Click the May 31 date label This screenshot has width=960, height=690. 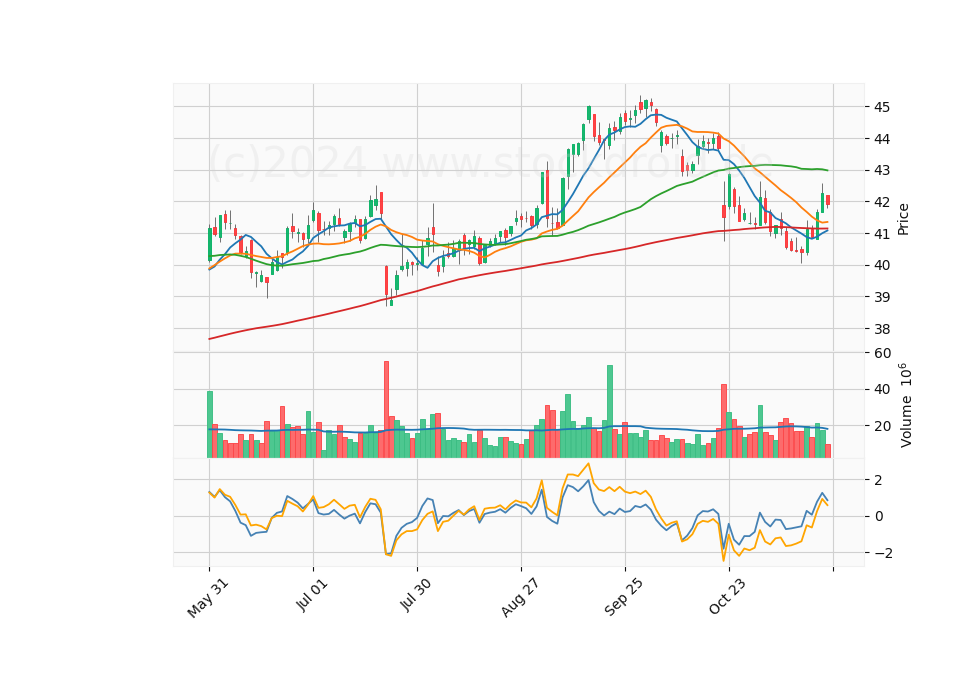(x=208, y=598)
